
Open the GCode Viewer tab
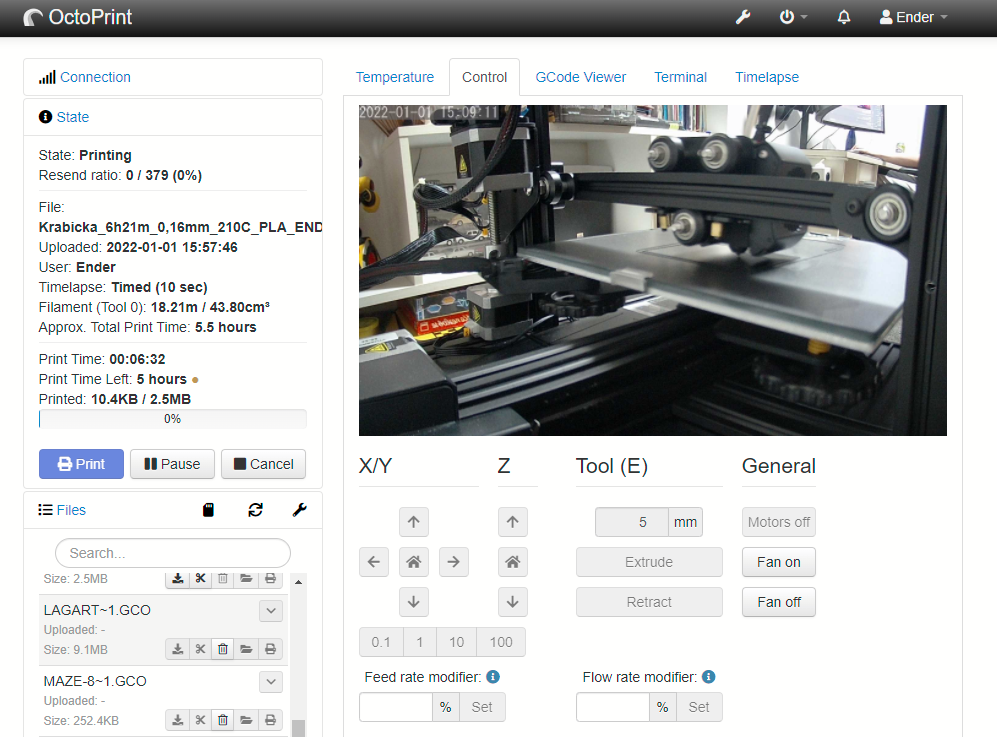click(x=580, y=77)
